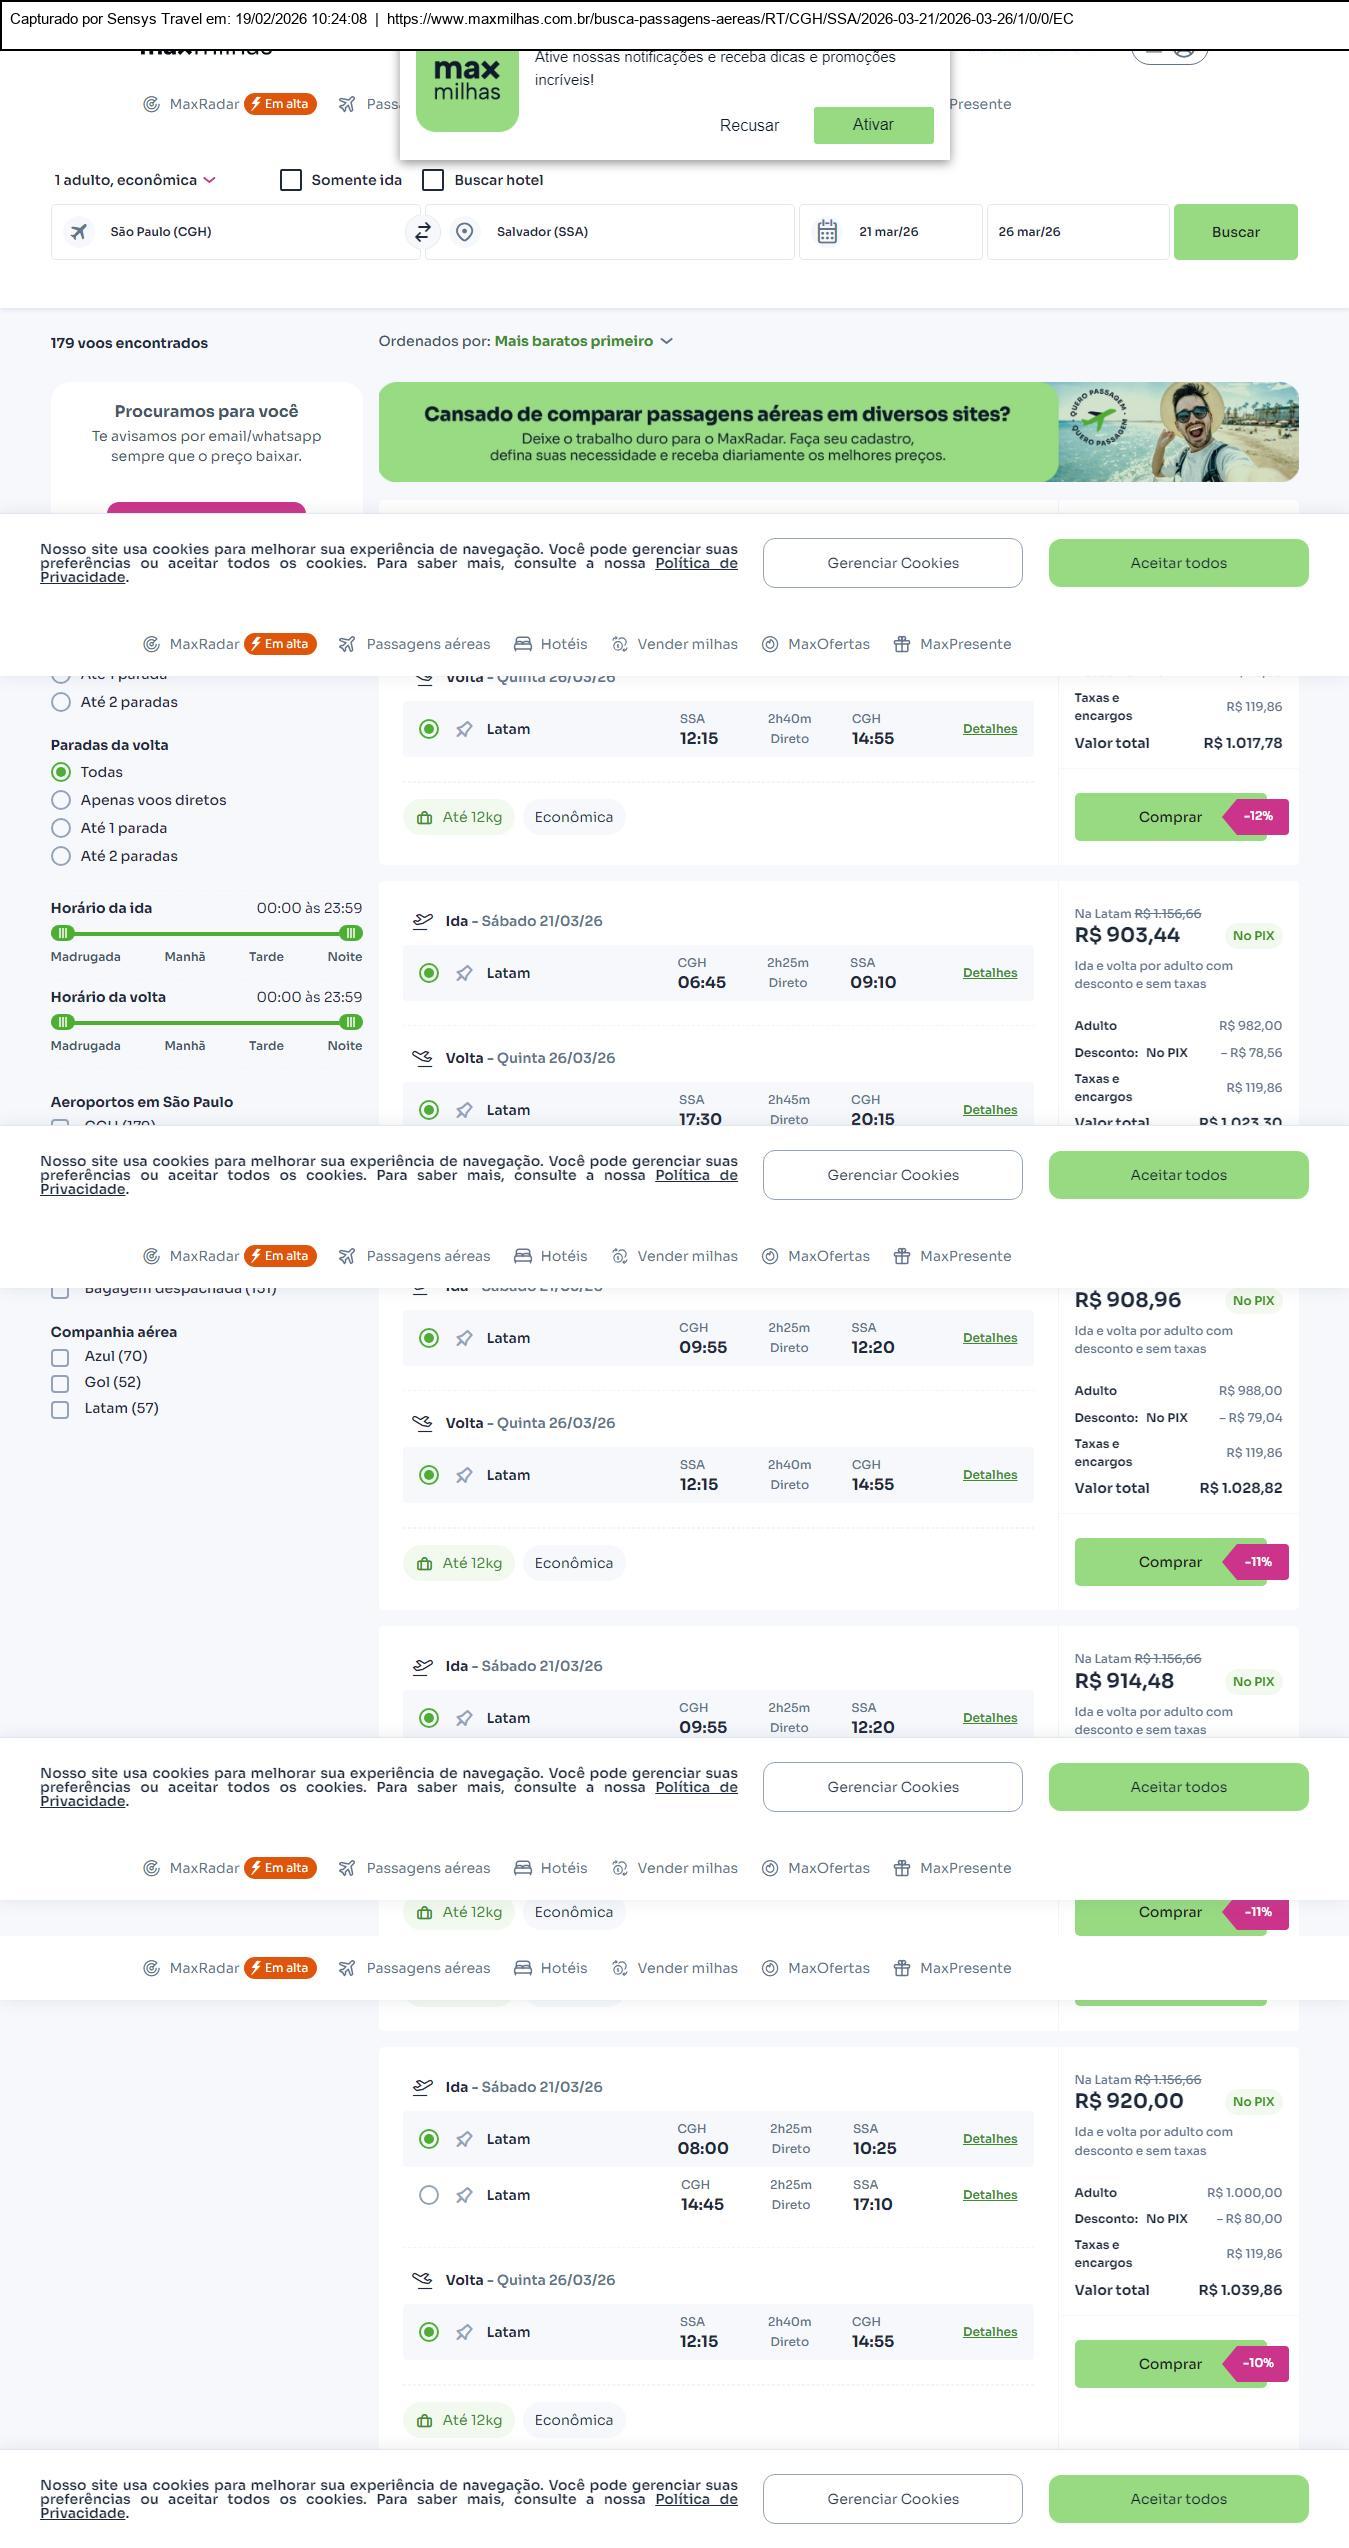Click the green Buscar search button

coord(1235,232)
